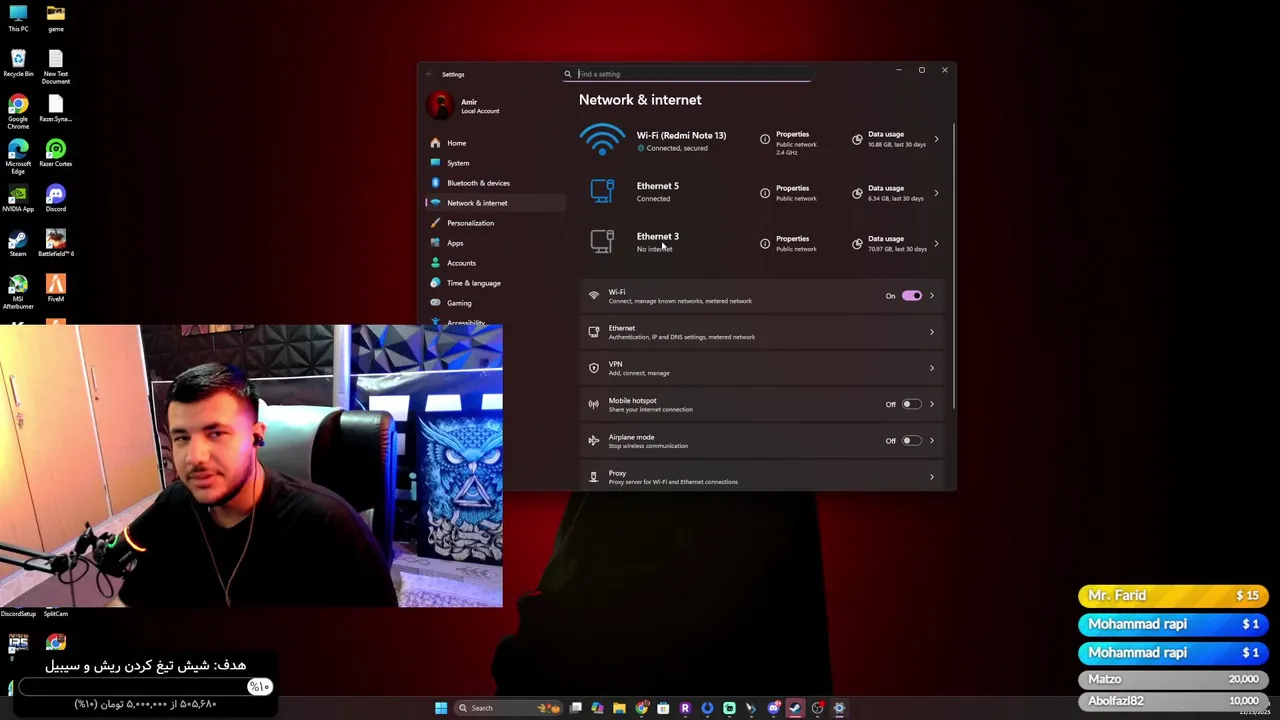
Task: Expand the Airplane mode row chevron
Action: (x=932, y=441)
